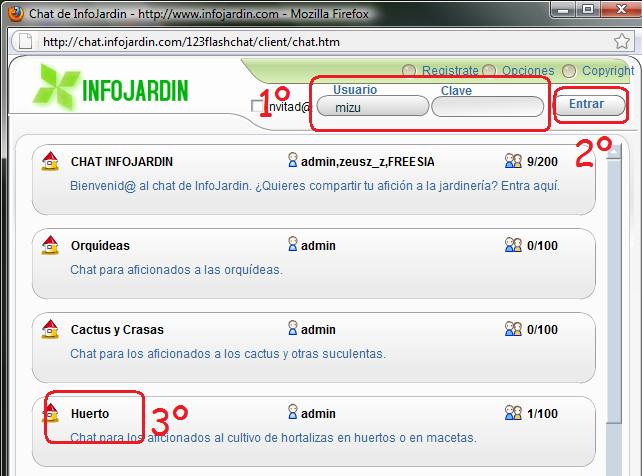Bookmark this page with the star icon
This screenshot has height=476, width=642.
point(622,41)
